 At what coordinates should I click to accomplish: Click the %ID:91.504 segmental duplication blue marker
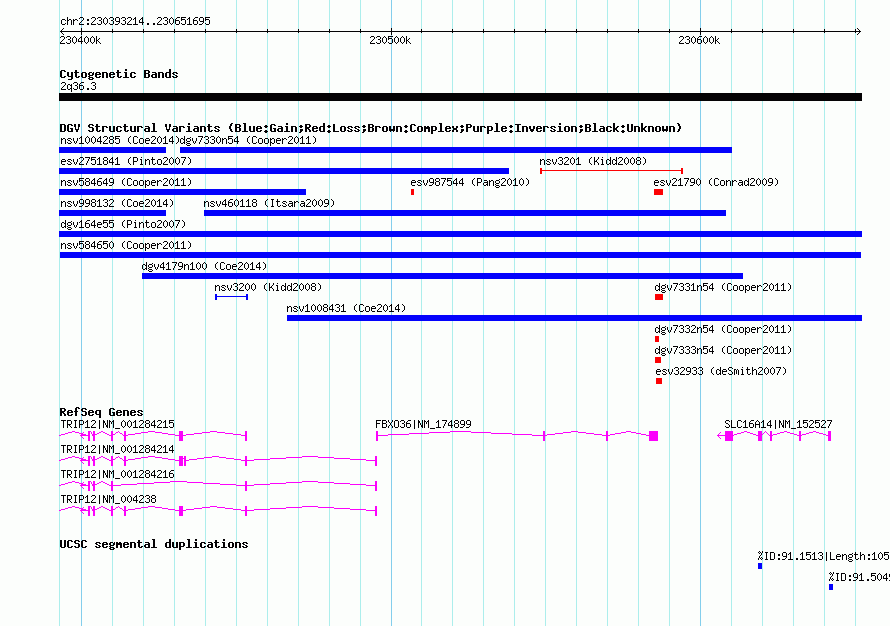[831, 587]
